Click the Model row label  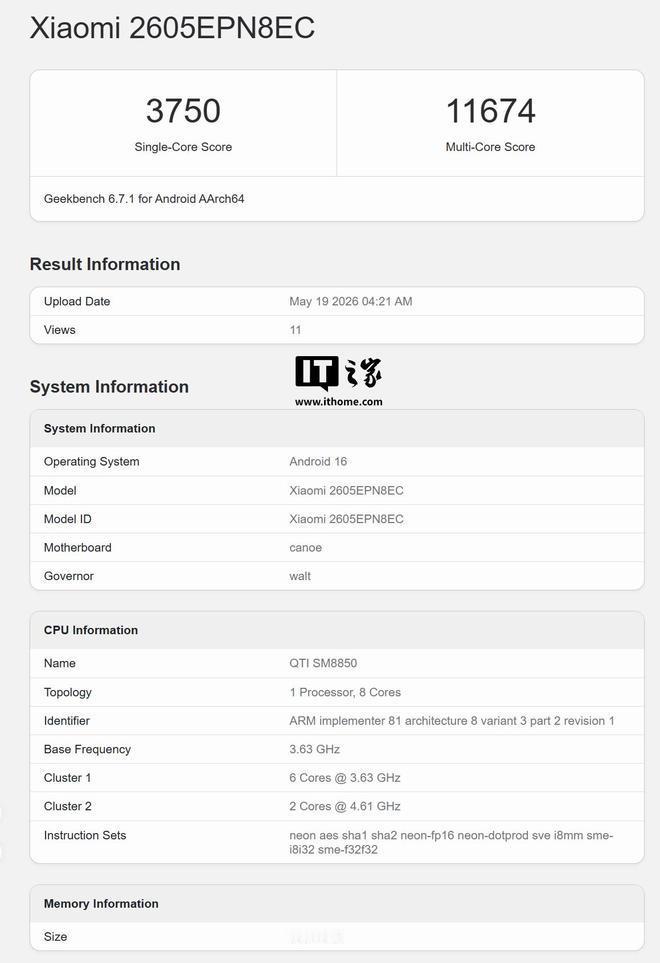pos(60,491)
